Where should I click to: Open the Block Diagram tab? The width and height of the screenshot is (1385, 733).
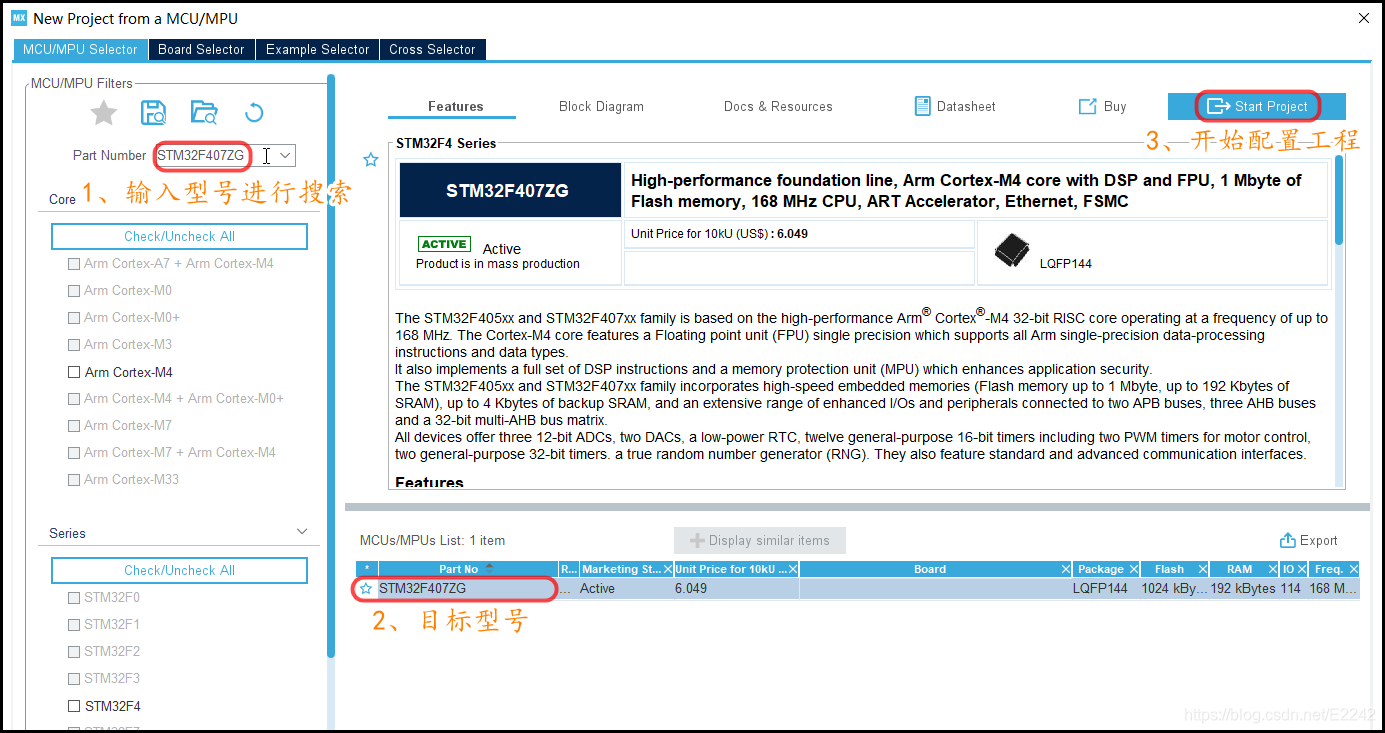point(601,106)
